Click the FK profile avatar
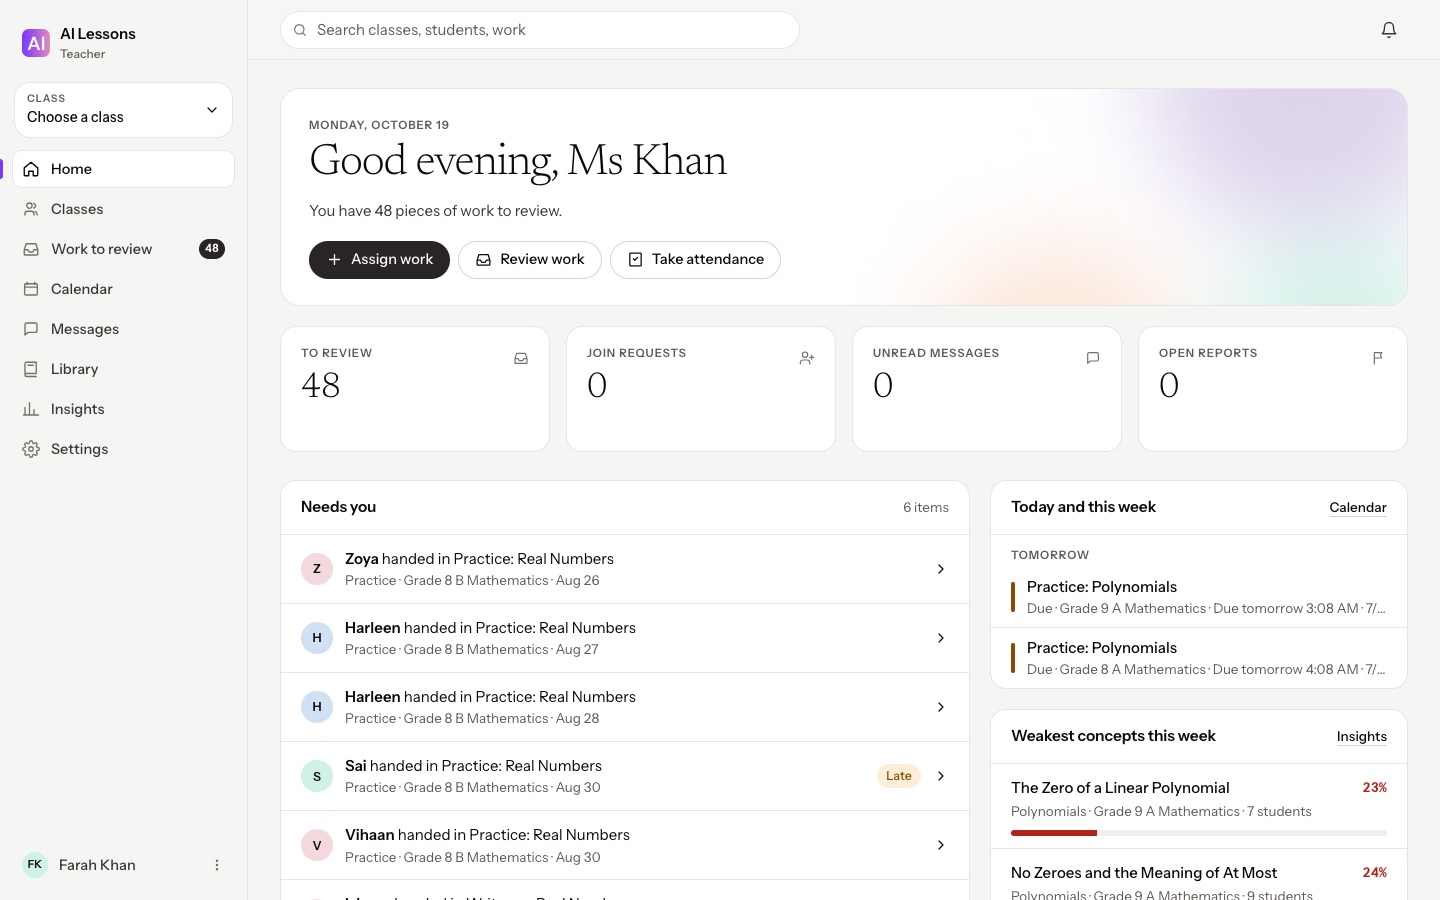Image resolution: width=1440 pixels, height=900 pixels. [x=35, y=865]
